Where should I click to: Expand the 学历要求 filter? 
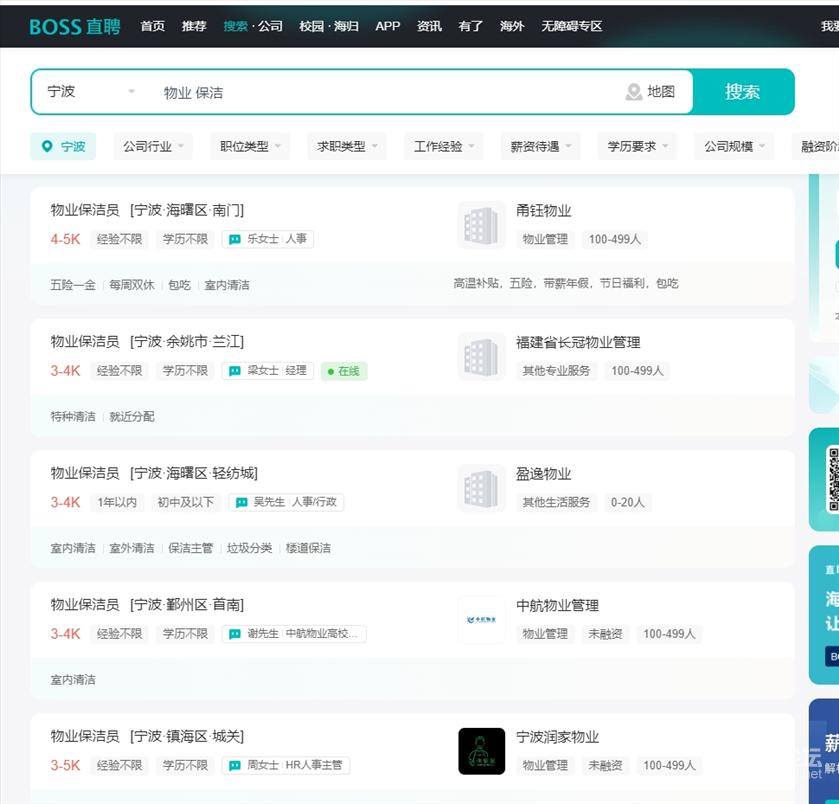pos(637,147)
